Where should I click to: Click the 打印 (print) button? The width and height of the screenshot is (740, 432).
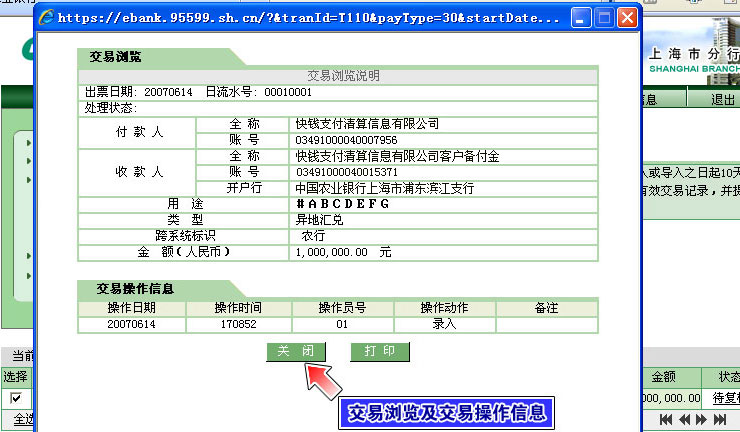(x=379, y=352)
